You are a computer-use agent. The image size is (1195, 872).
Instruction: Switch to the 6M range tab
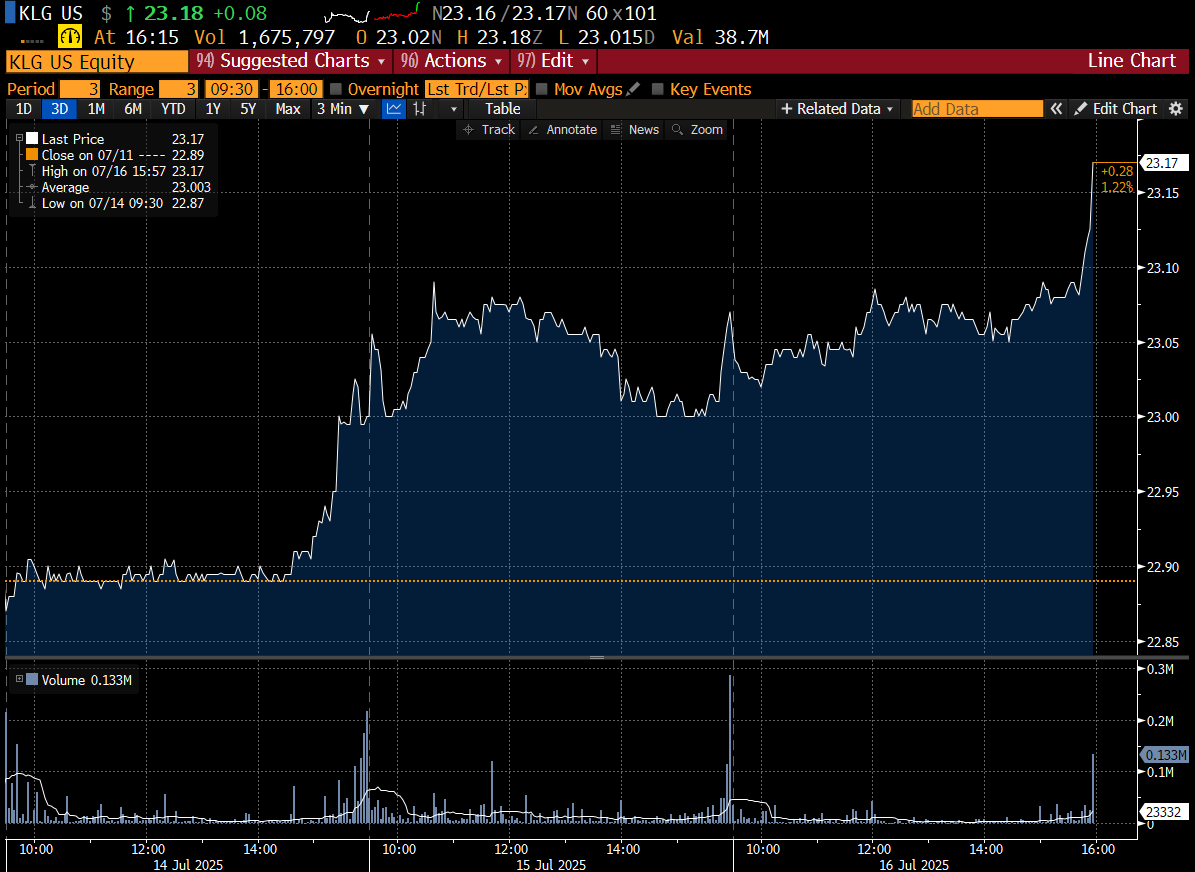pyautogui.click(x=133, y=109)
